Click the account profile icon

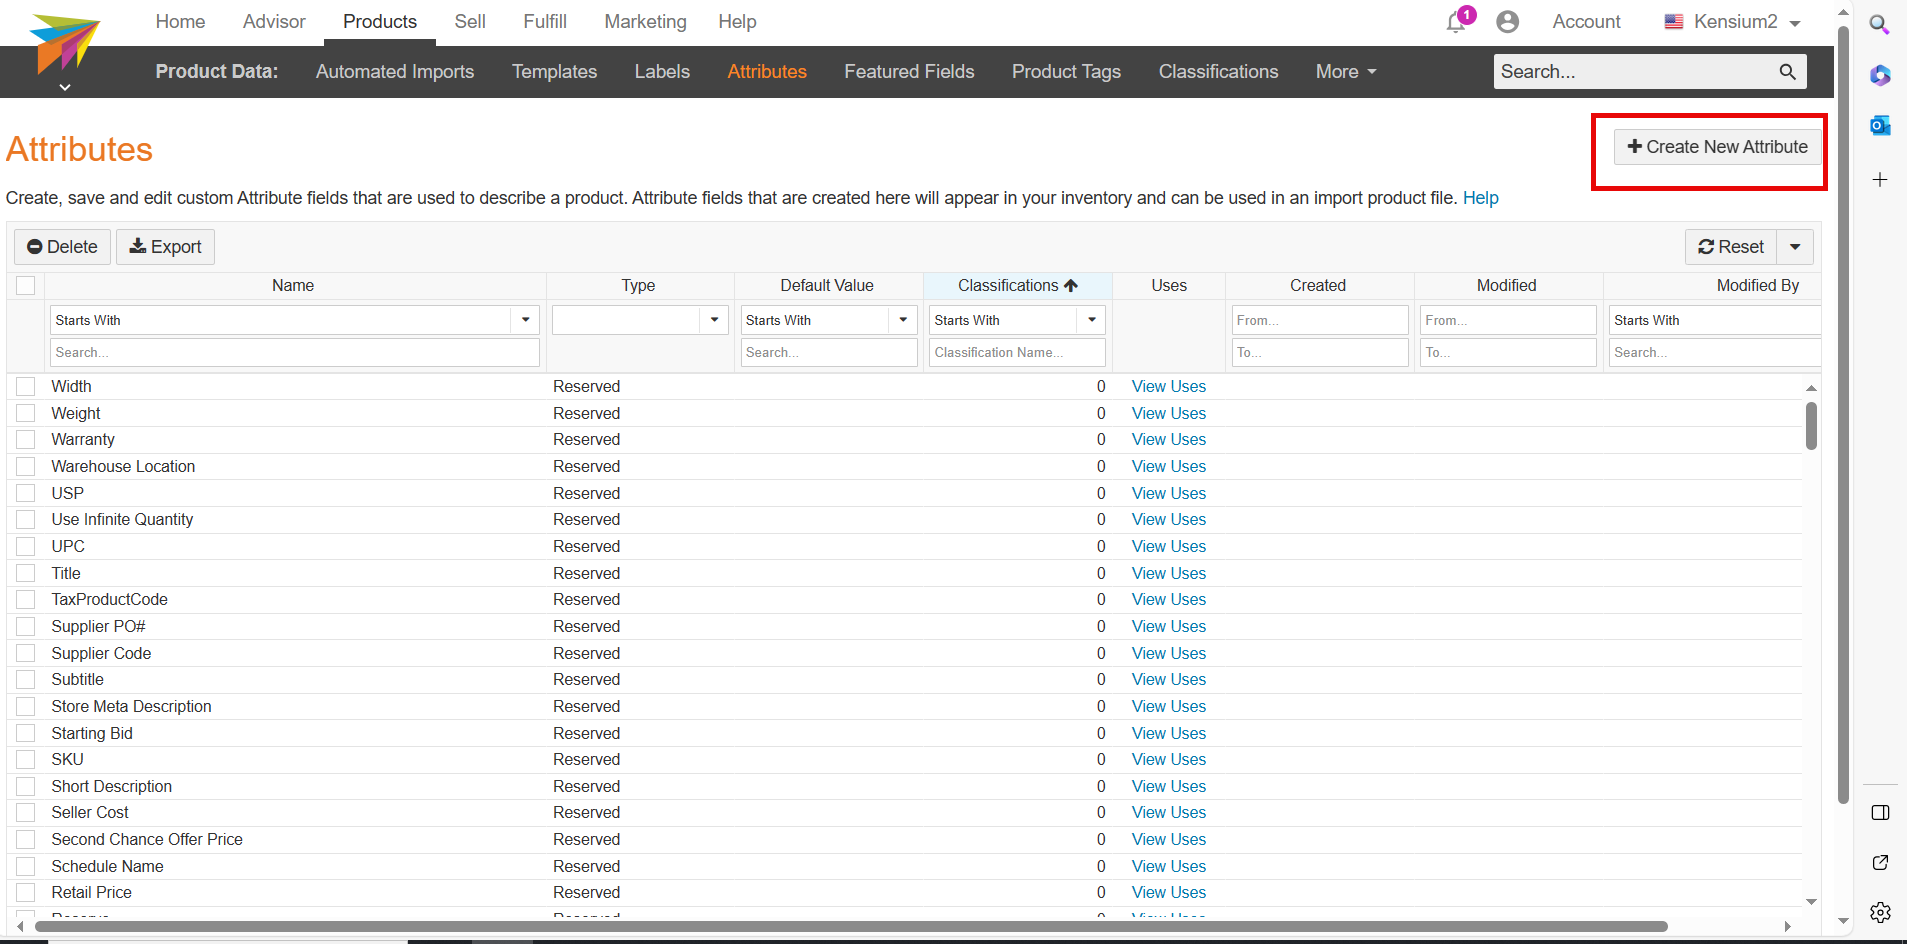click(x=1508, y=20)
